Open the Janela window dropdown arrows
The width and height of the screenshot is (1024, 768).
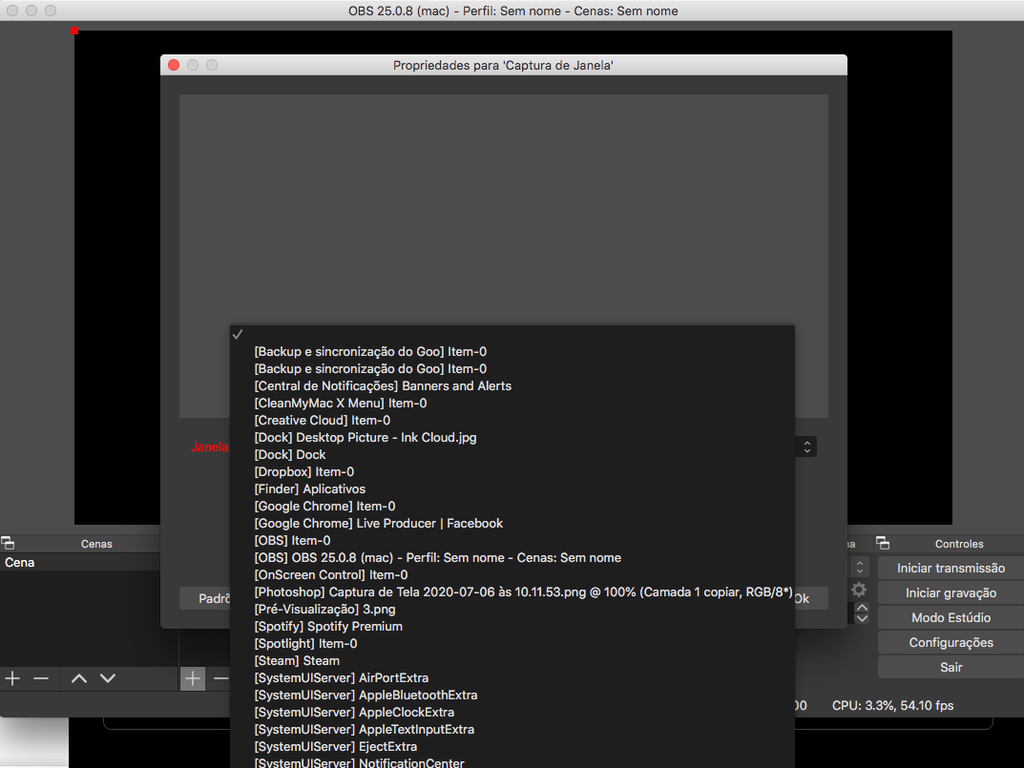pos(807,447)
